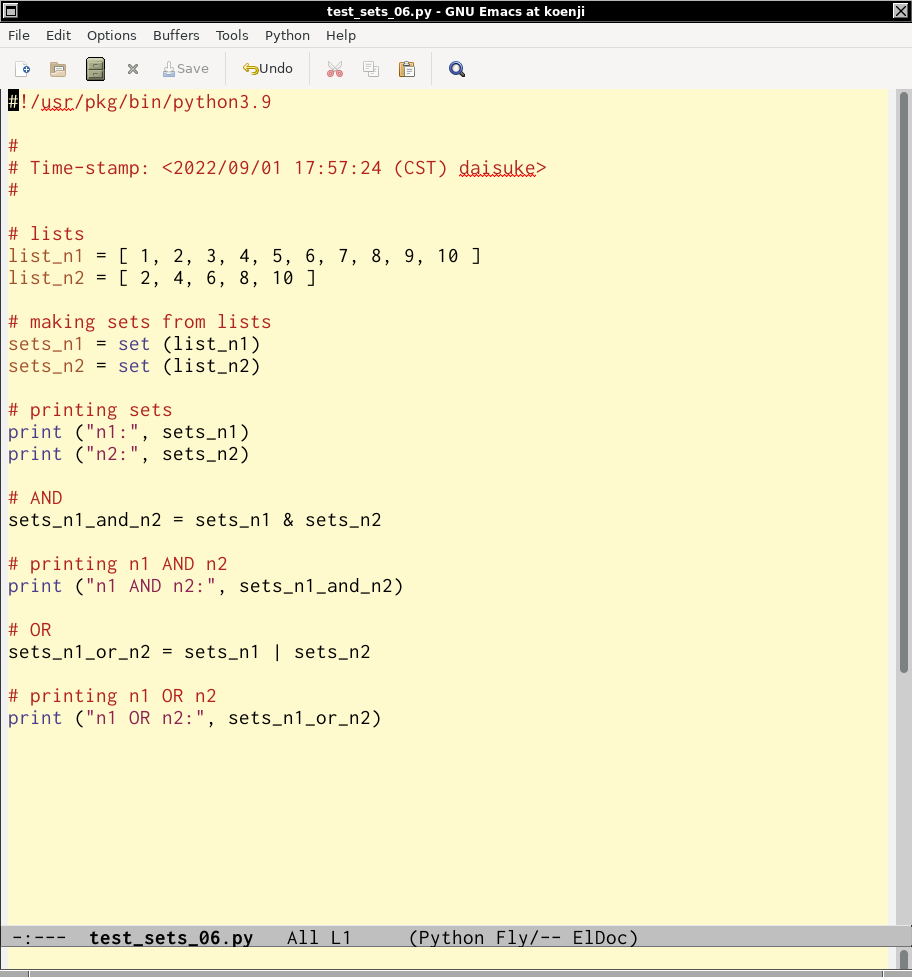The width and height of the screenshot is (912, 977).
Task: Expand the Options menu
Action: coord(111,35)
